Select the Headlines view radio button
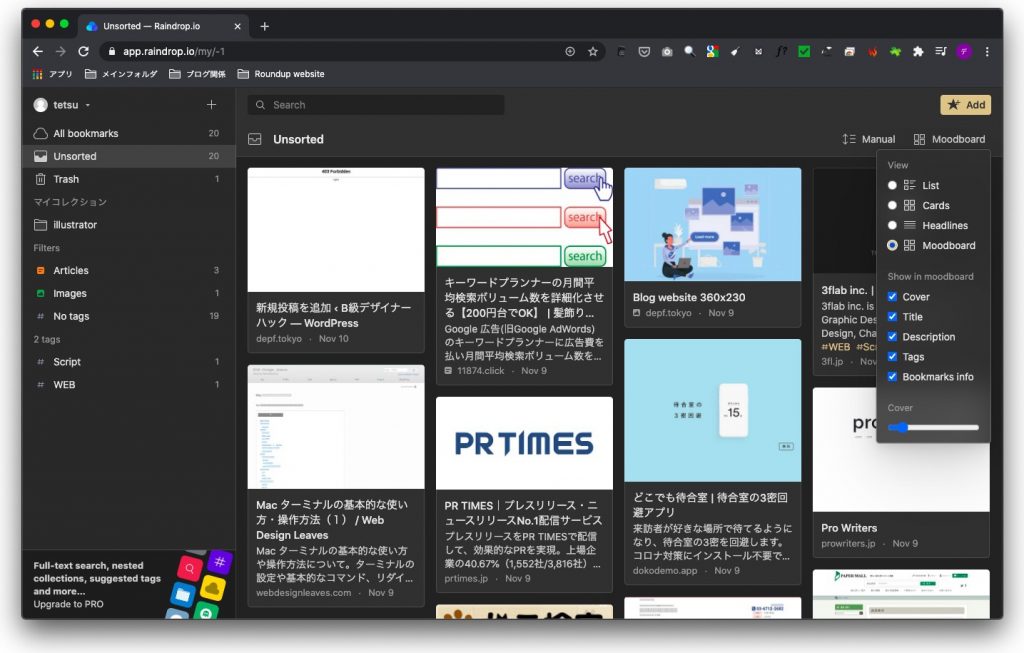Viewport: 1024px width, 653px height. pos(892,225)
